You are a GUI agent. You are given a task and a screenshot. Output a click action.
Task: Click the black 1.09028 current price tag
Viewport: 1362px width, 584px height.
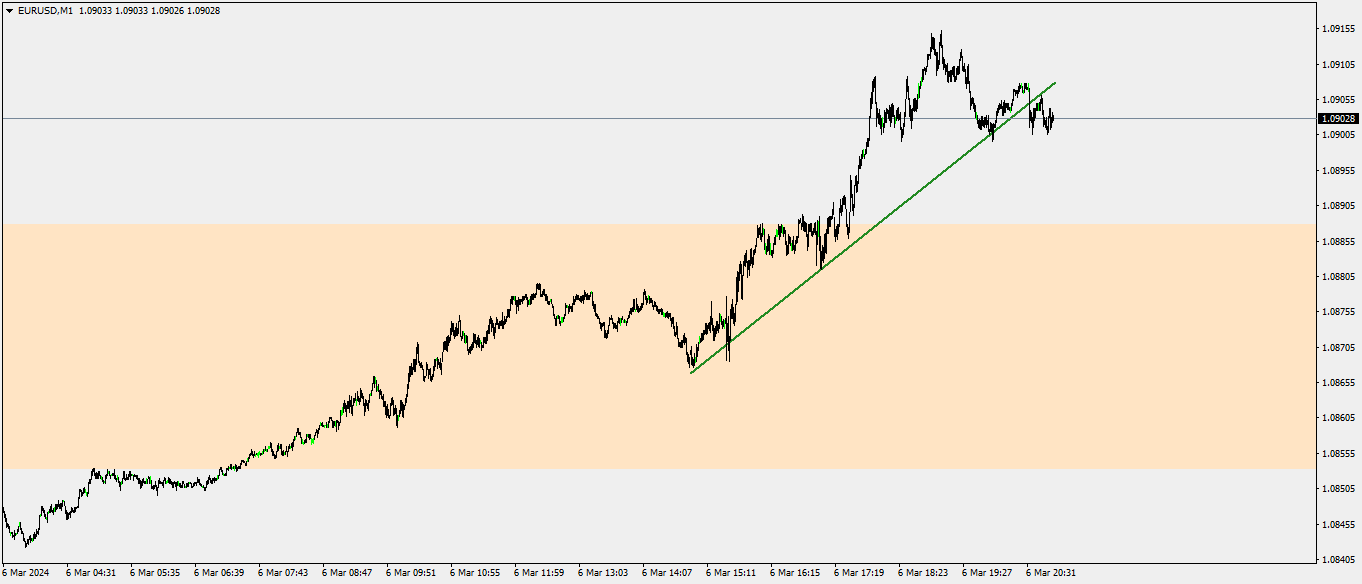click(1339, 119)
